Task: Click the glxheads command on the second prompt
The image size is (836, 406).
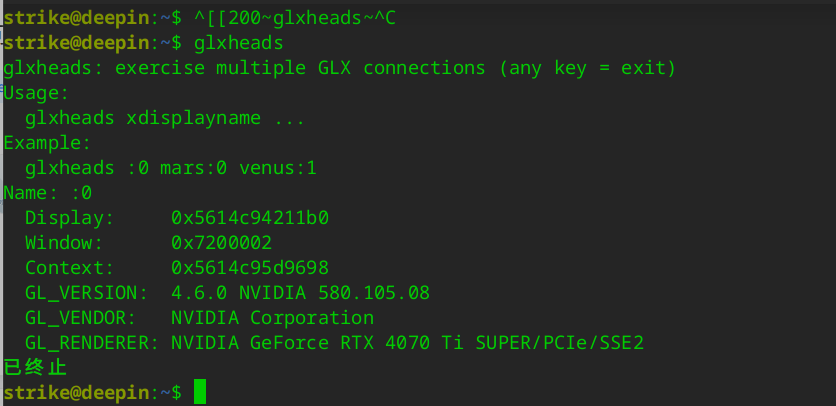Action: tap(238, 43)
